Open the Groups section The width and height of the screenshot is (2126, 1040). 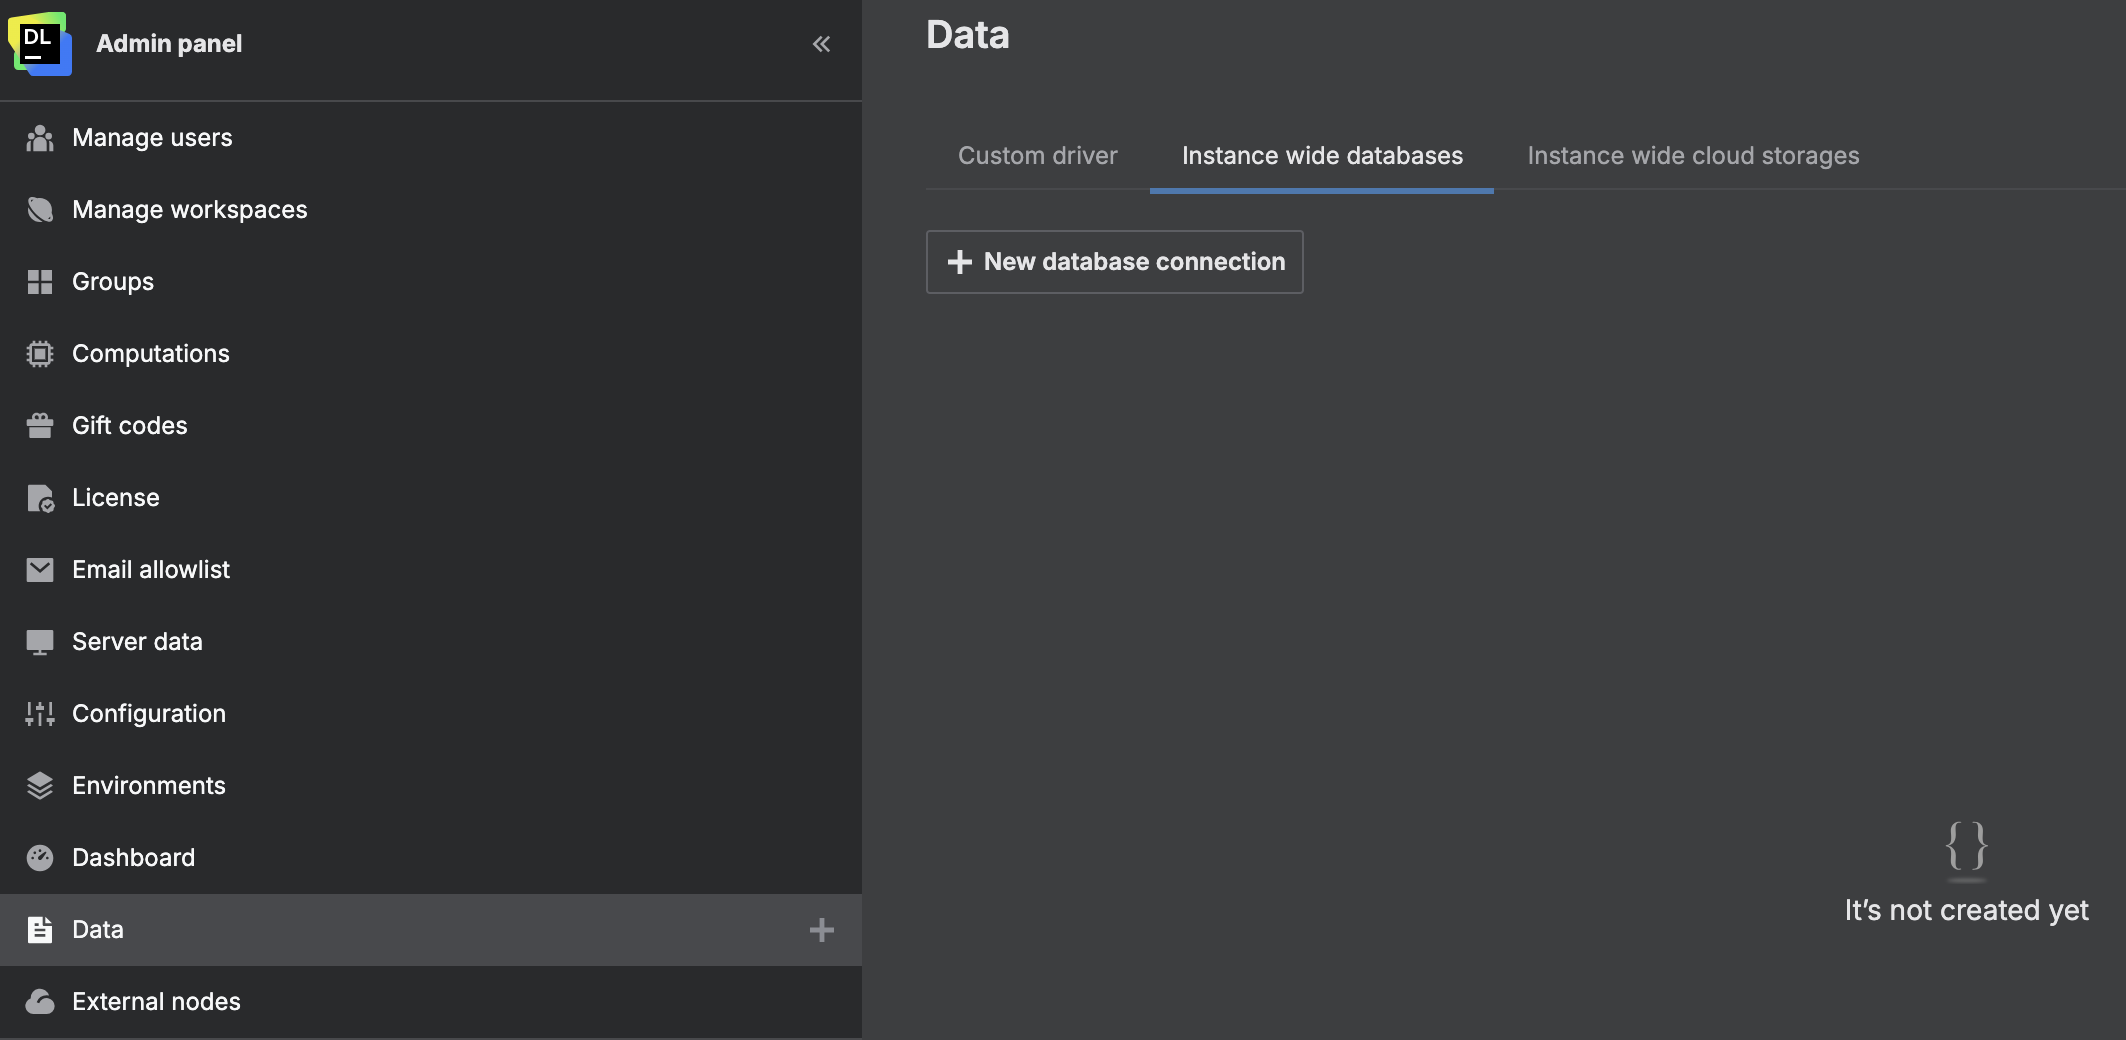pyautogui.click(x=112, y=282)
